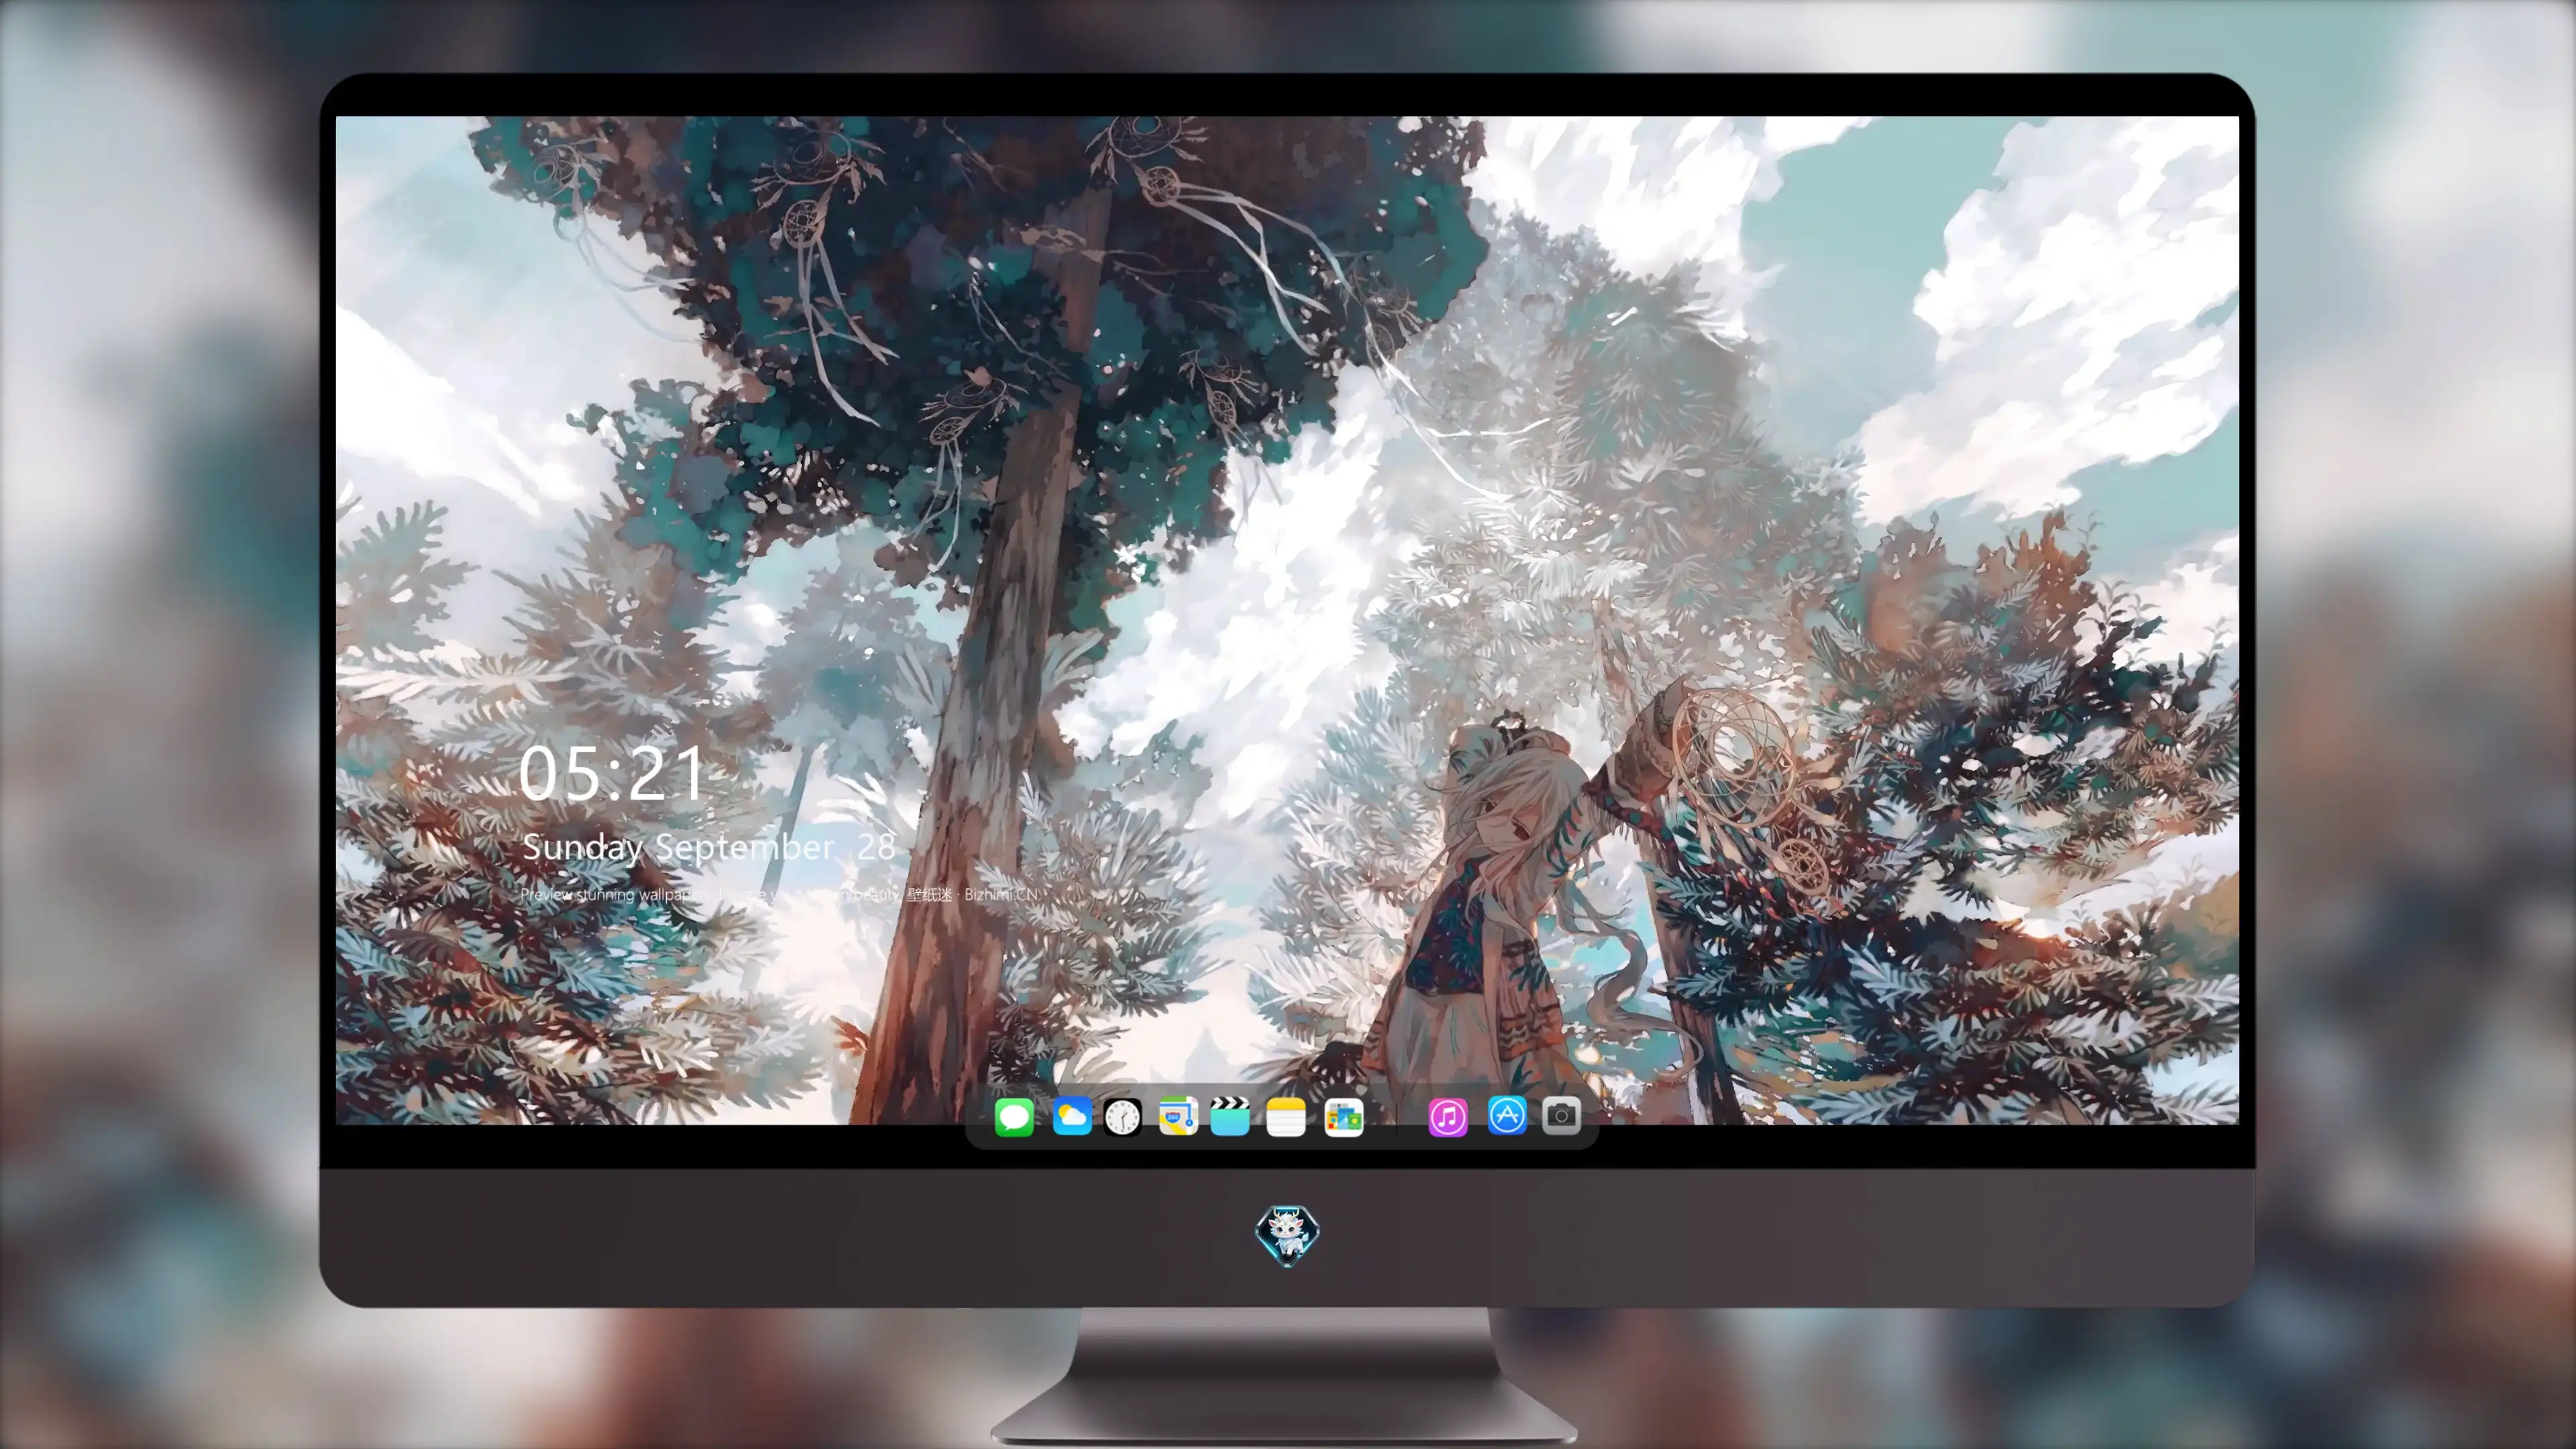2576x1449 pixels.
Task: Launch the pink iTunes music app
Action: [x=1447, y=1117]
